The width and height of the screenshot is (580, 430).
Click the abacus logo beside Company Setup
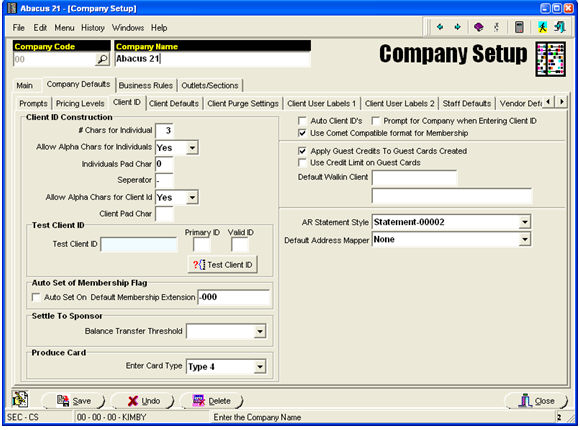pos(551,59)
